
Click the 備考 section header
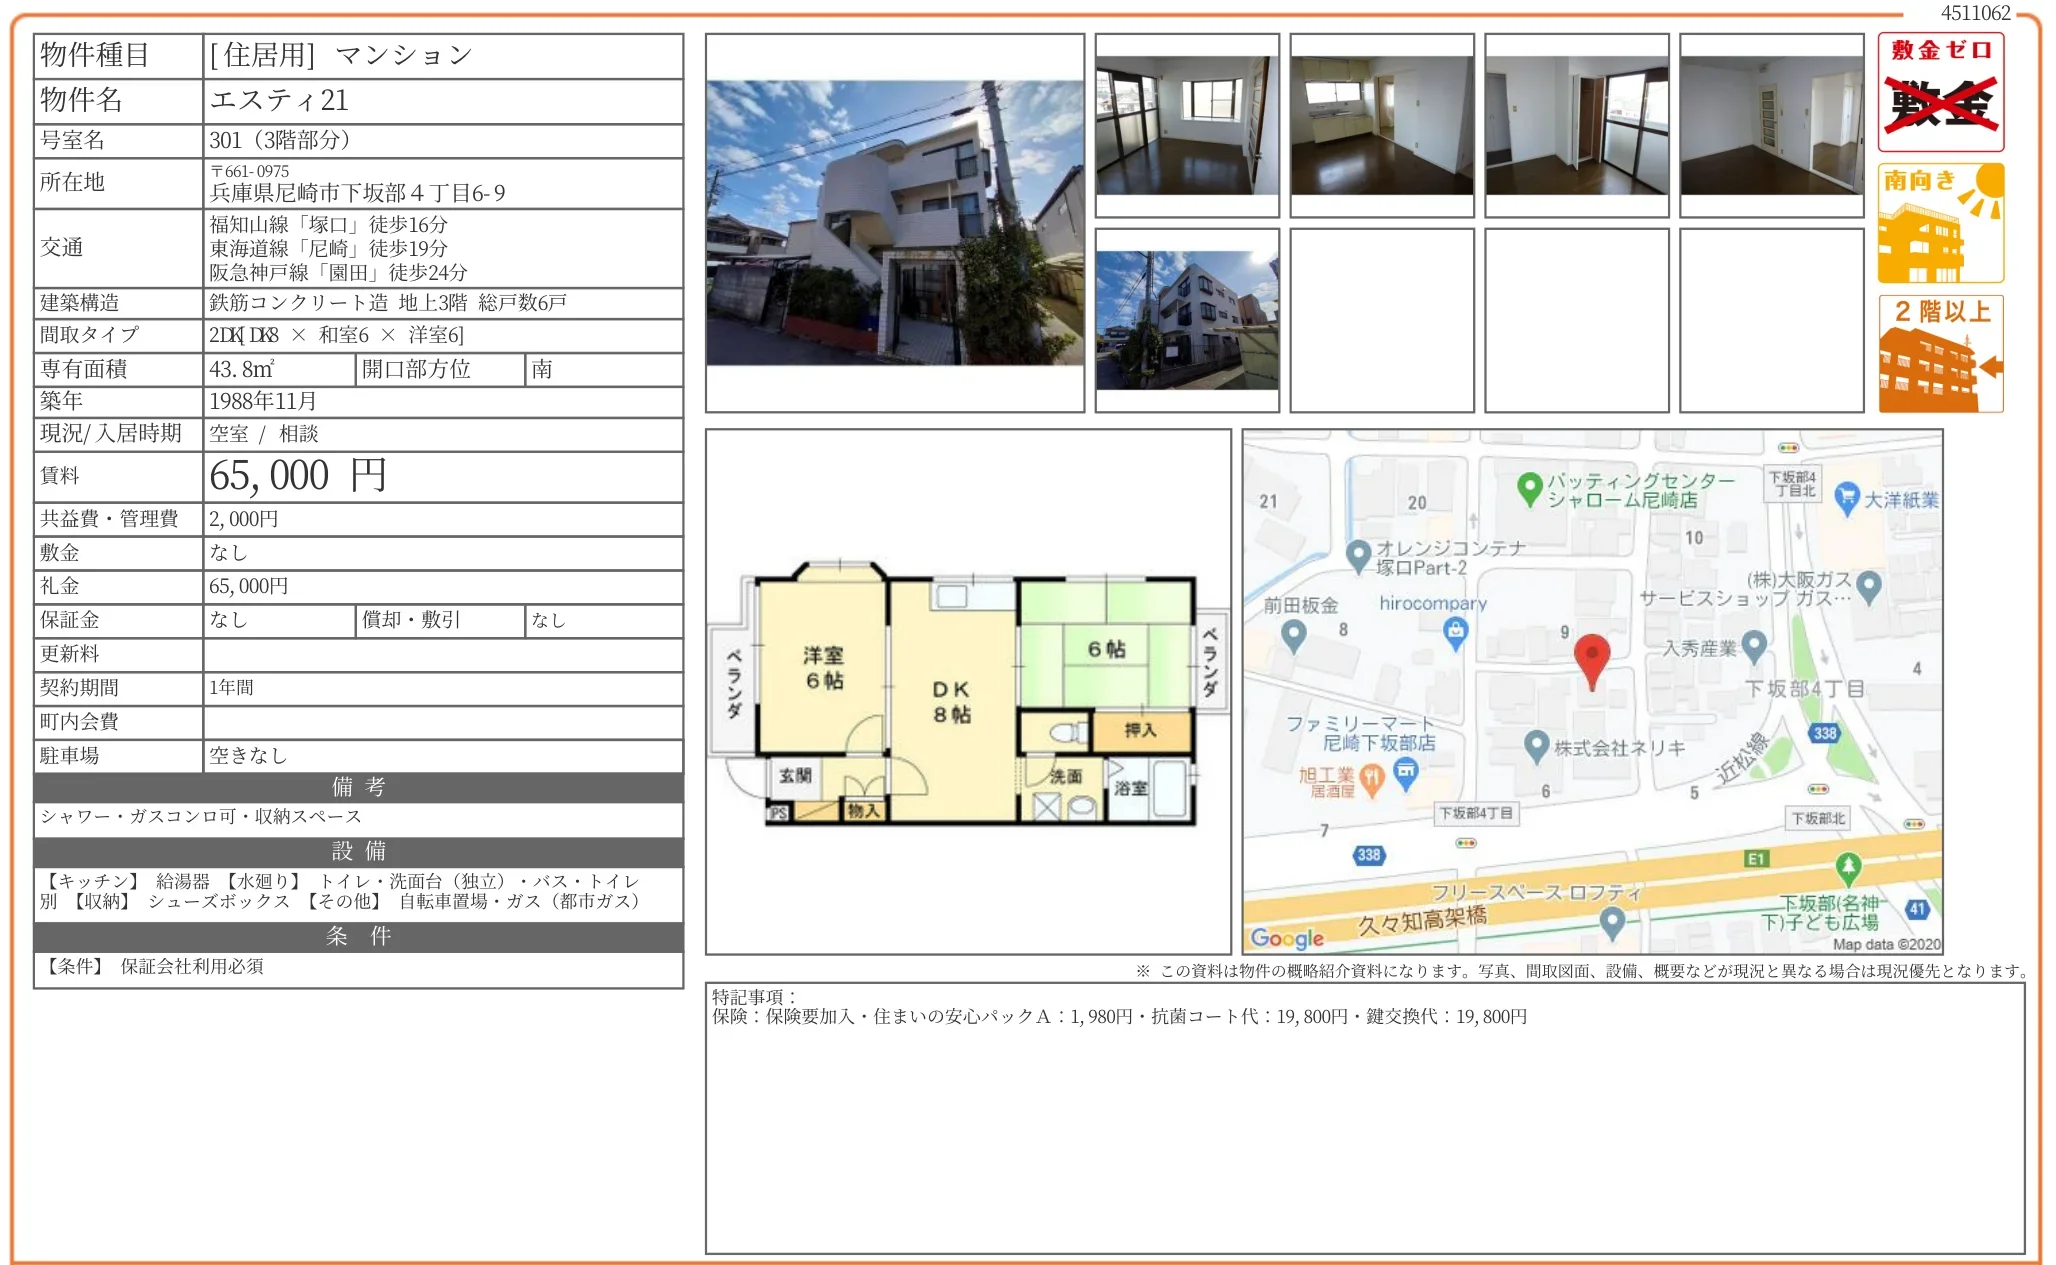[358, 787]
